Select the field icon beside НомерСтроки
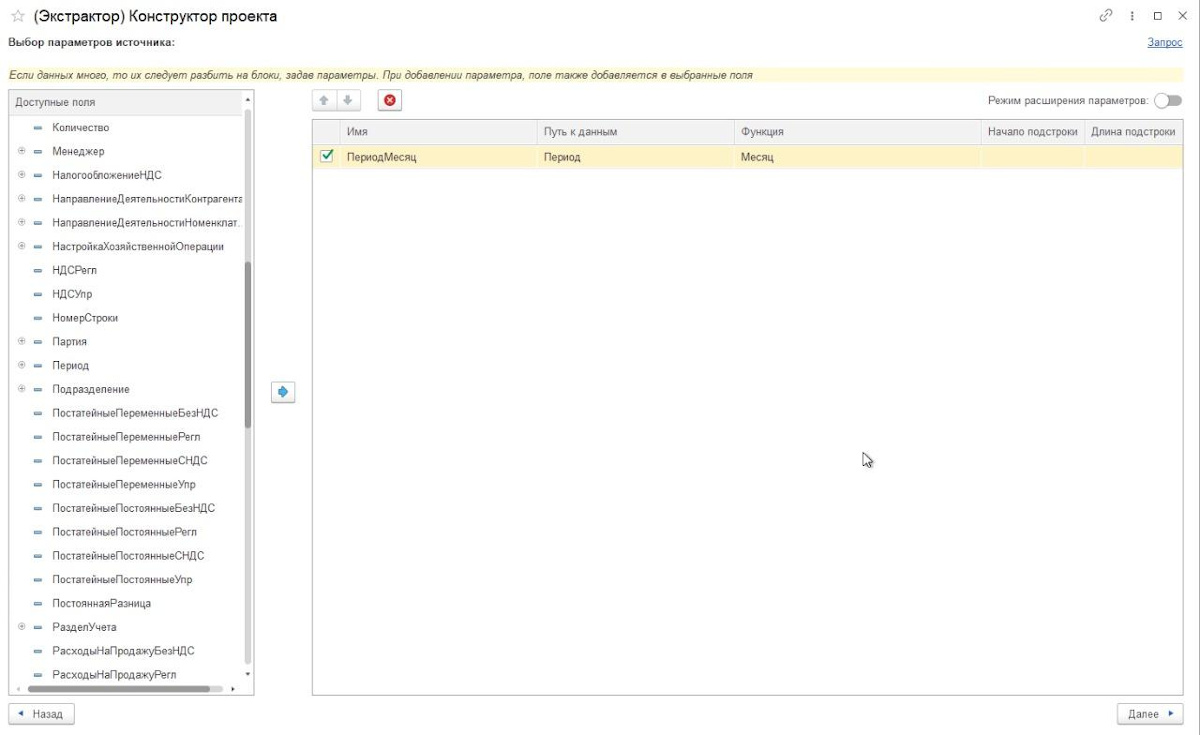Image resolution: width=1200 pixels, height=735 pixels. pyautogui.click(x=39, y=318)
